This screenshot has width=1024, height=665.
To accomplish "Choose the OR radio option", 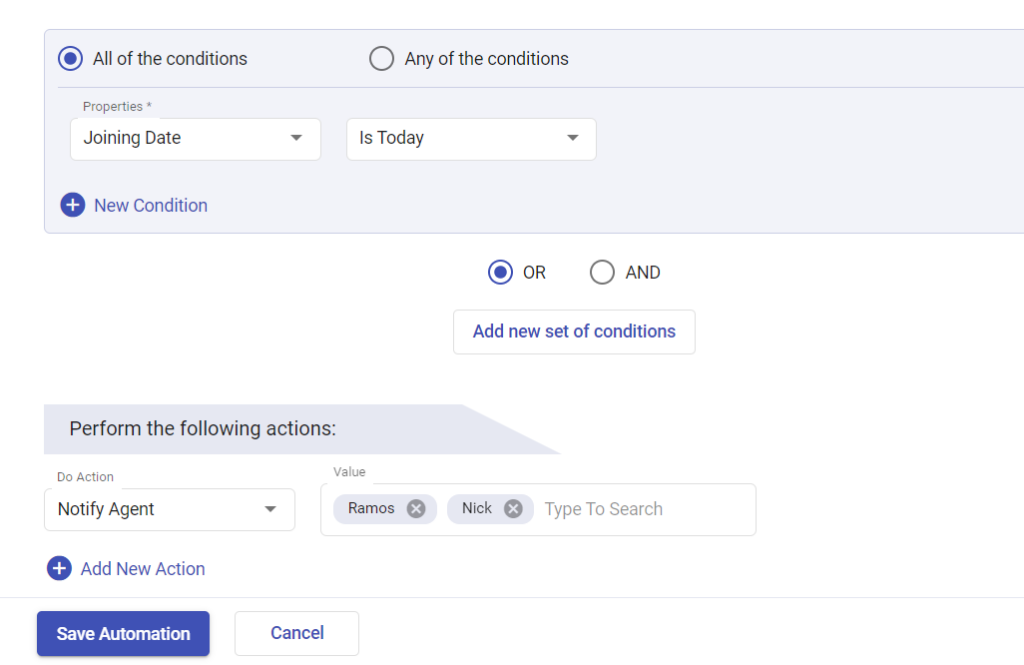I will [500, 272].
